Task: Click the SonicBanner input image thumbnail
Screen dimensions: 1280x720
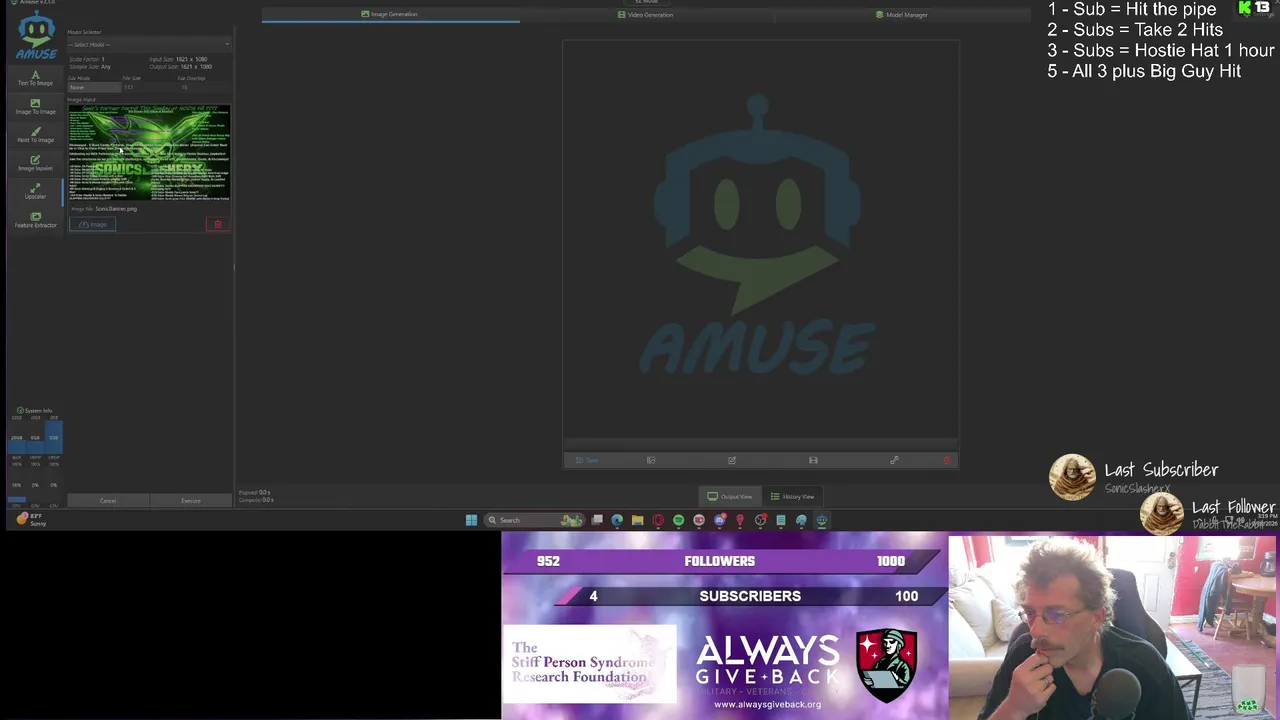Action: coord(149,153)
